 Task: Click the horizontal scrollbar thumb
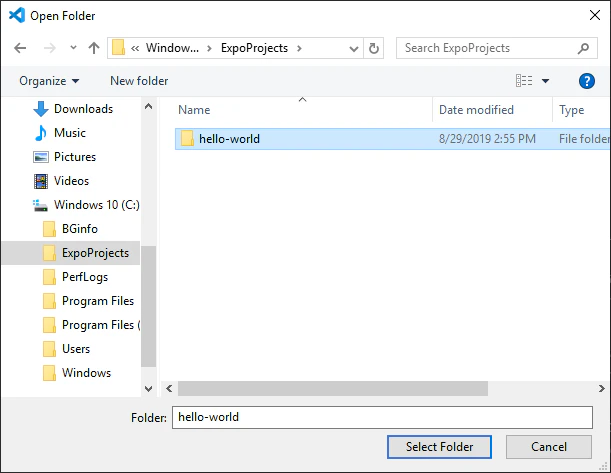333,388
